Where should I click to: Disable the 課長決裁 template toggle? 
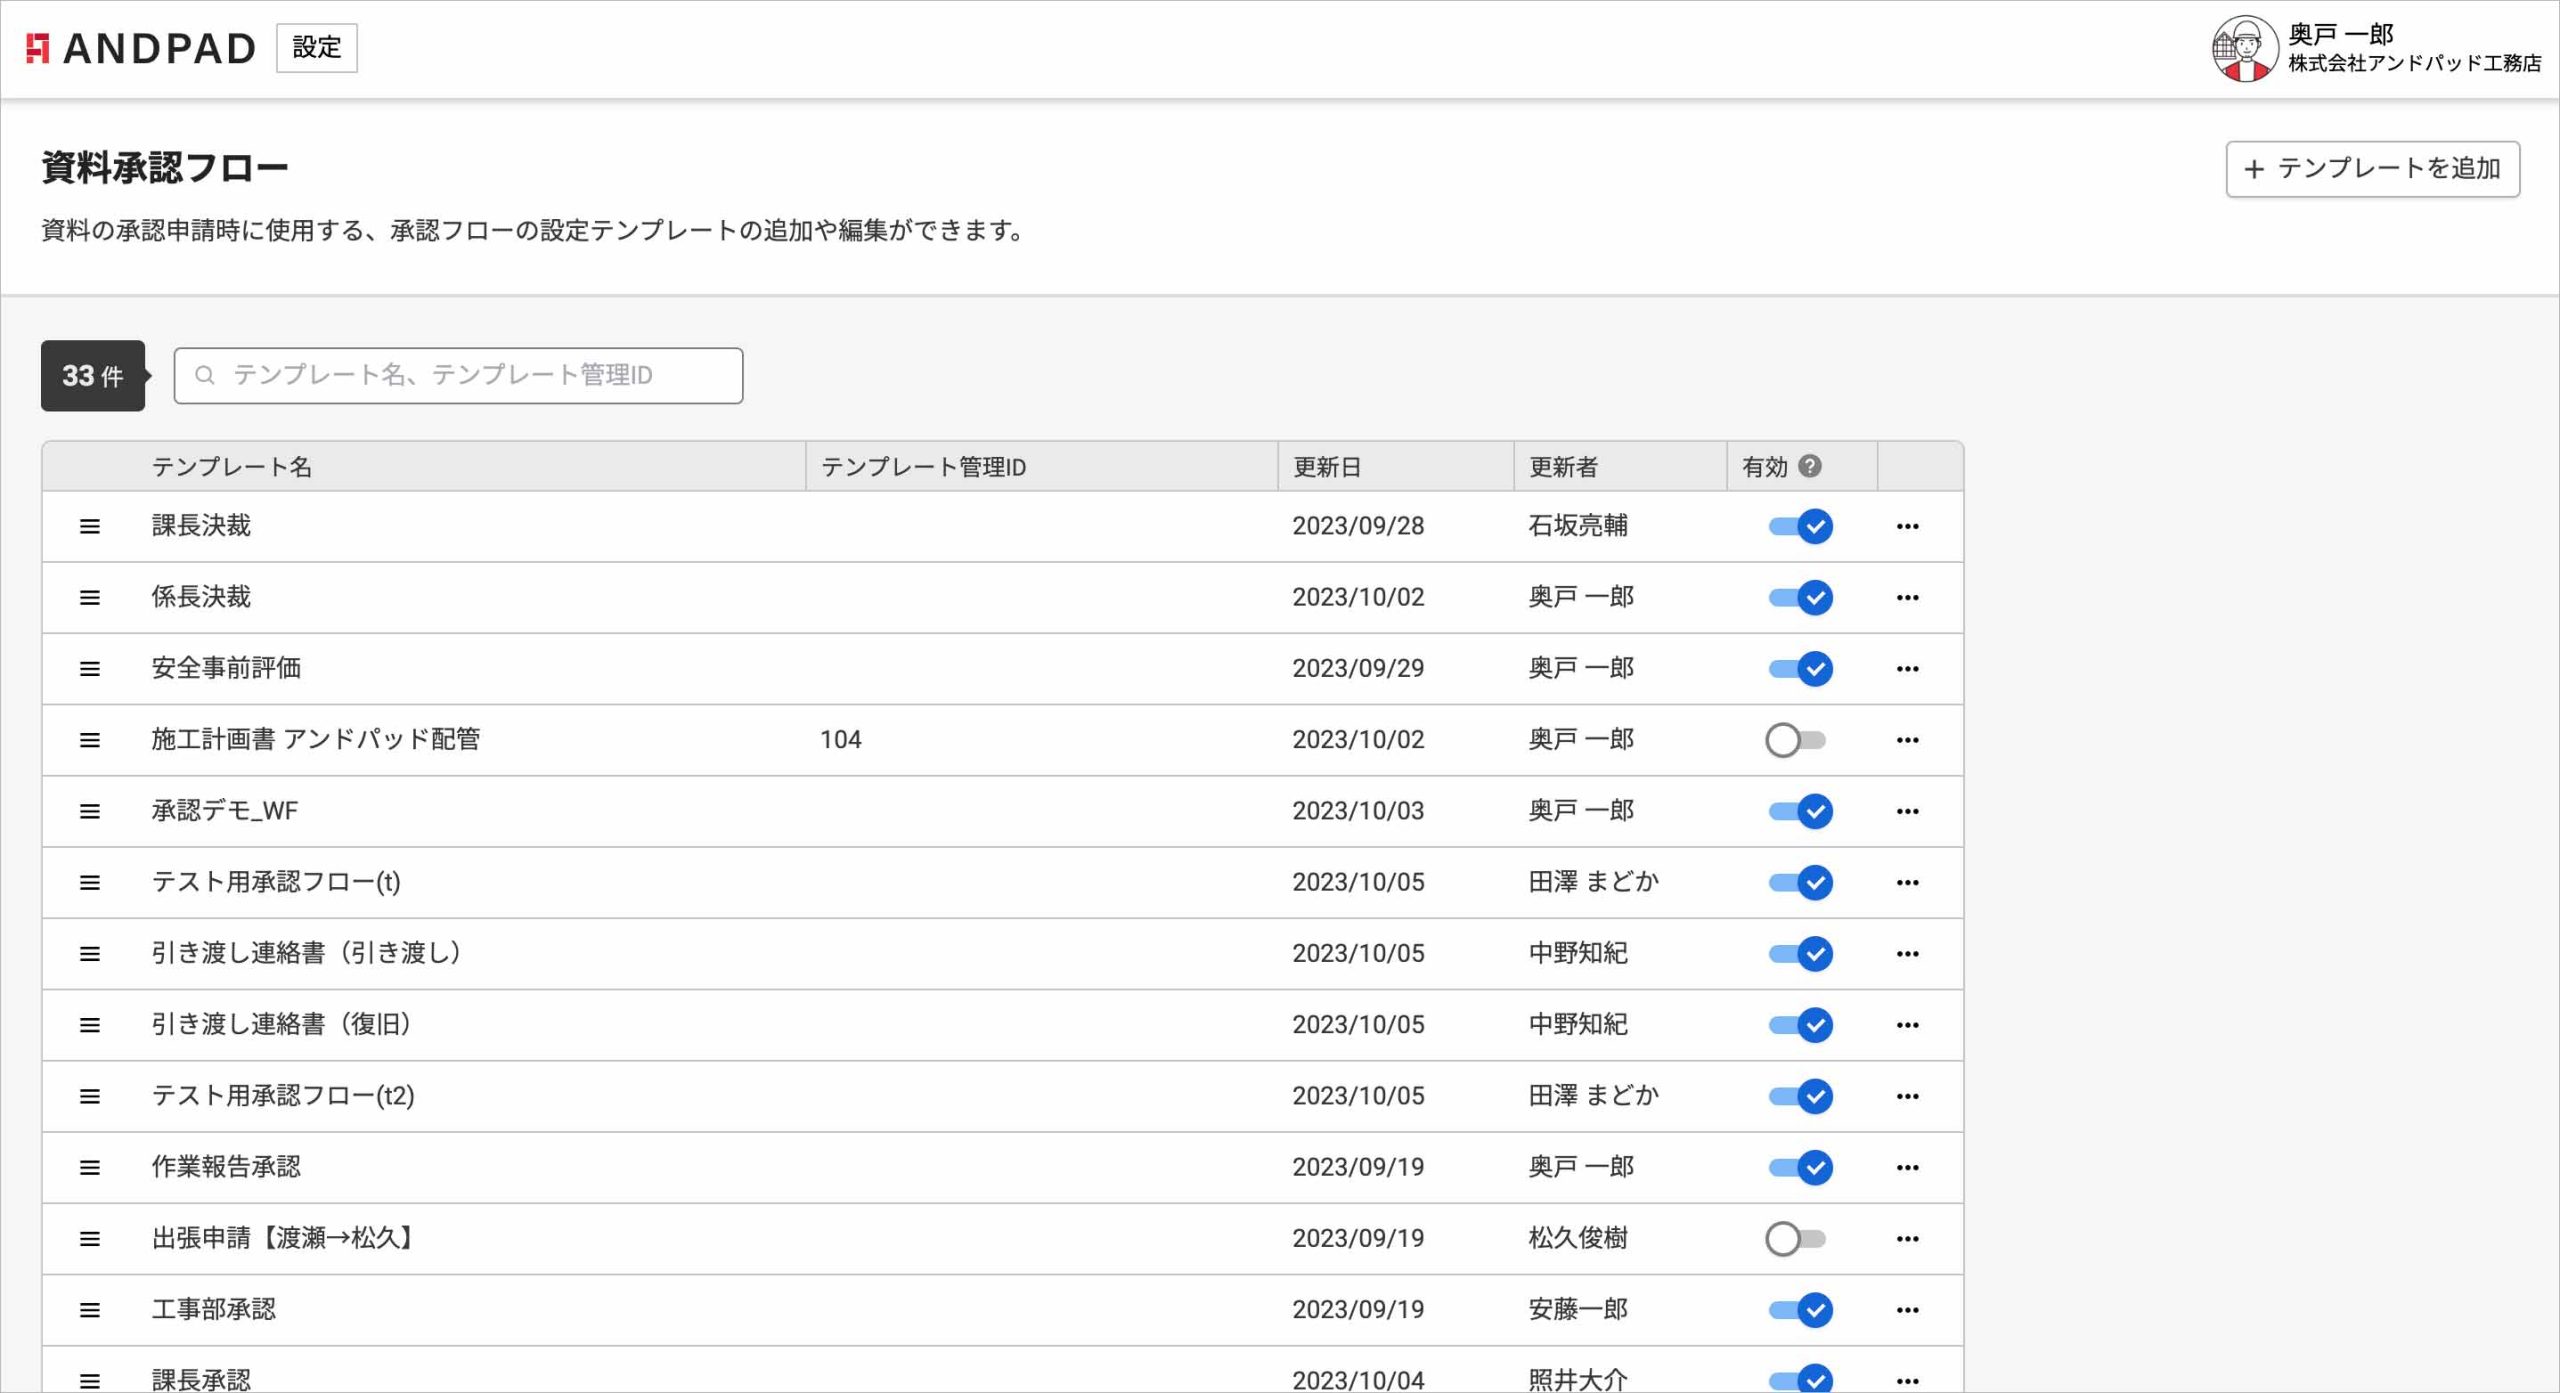coord(1800,526)
